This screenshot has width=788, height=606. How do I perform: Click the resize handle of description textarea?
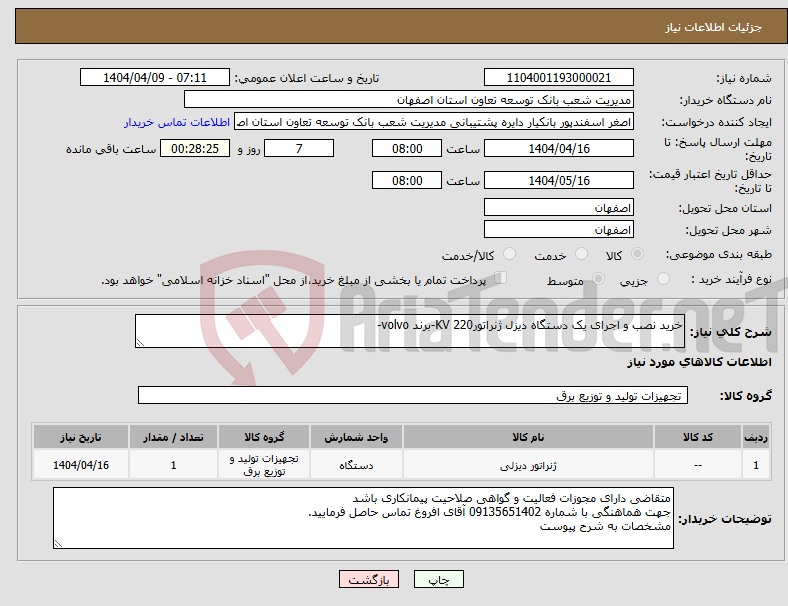click(x=140, y=343)
